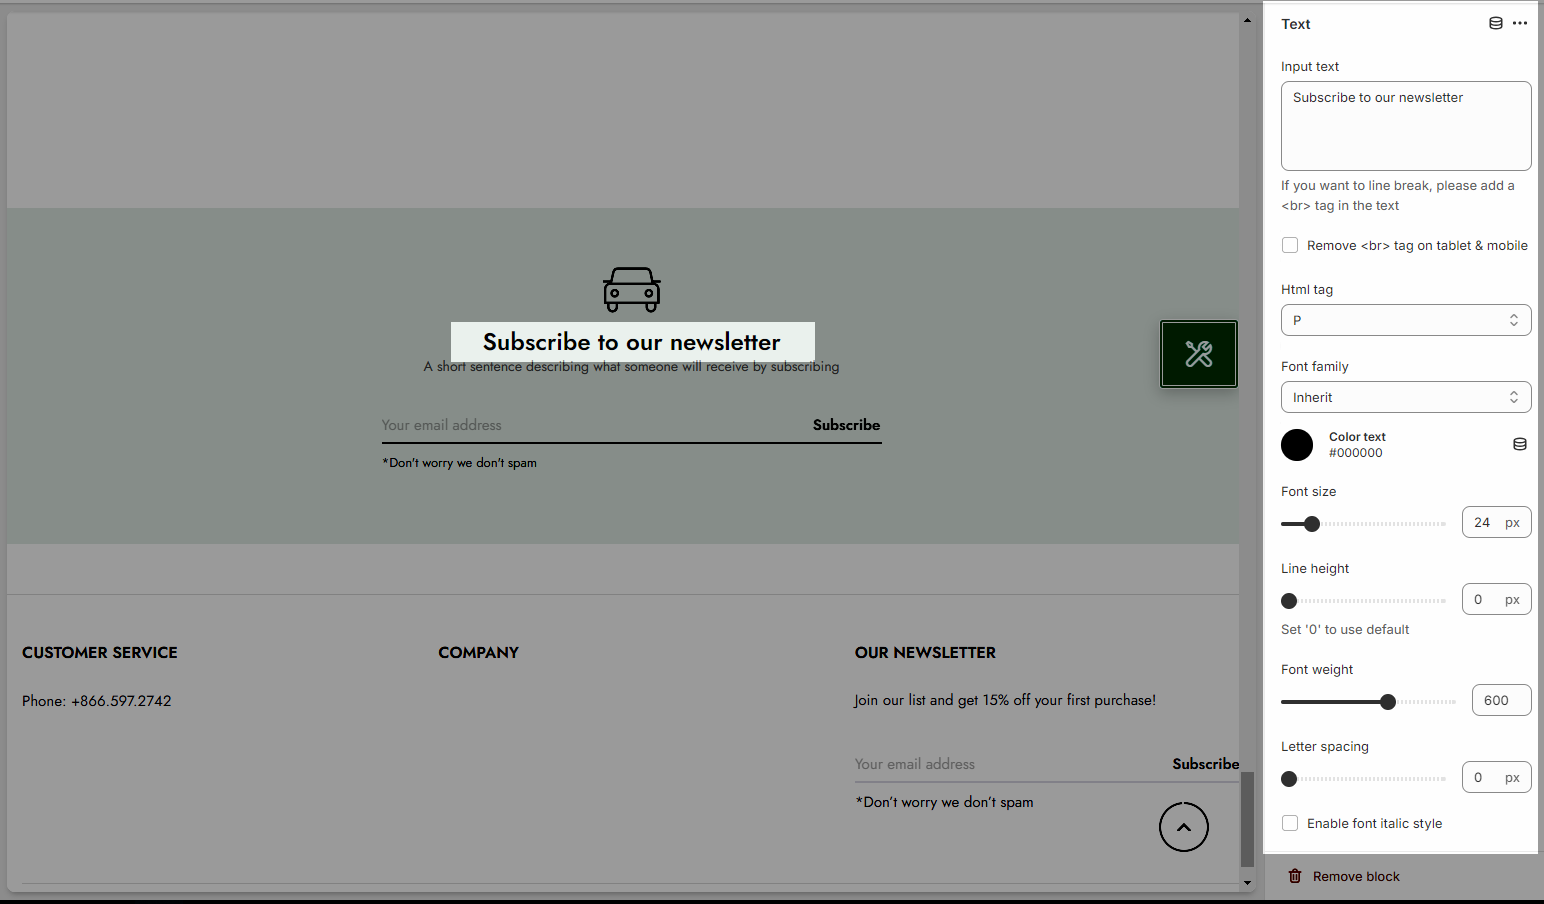Click the Font weight 600 field
The height and width of the screenshot is (904, 1544).
click(x=1502, y=700)
